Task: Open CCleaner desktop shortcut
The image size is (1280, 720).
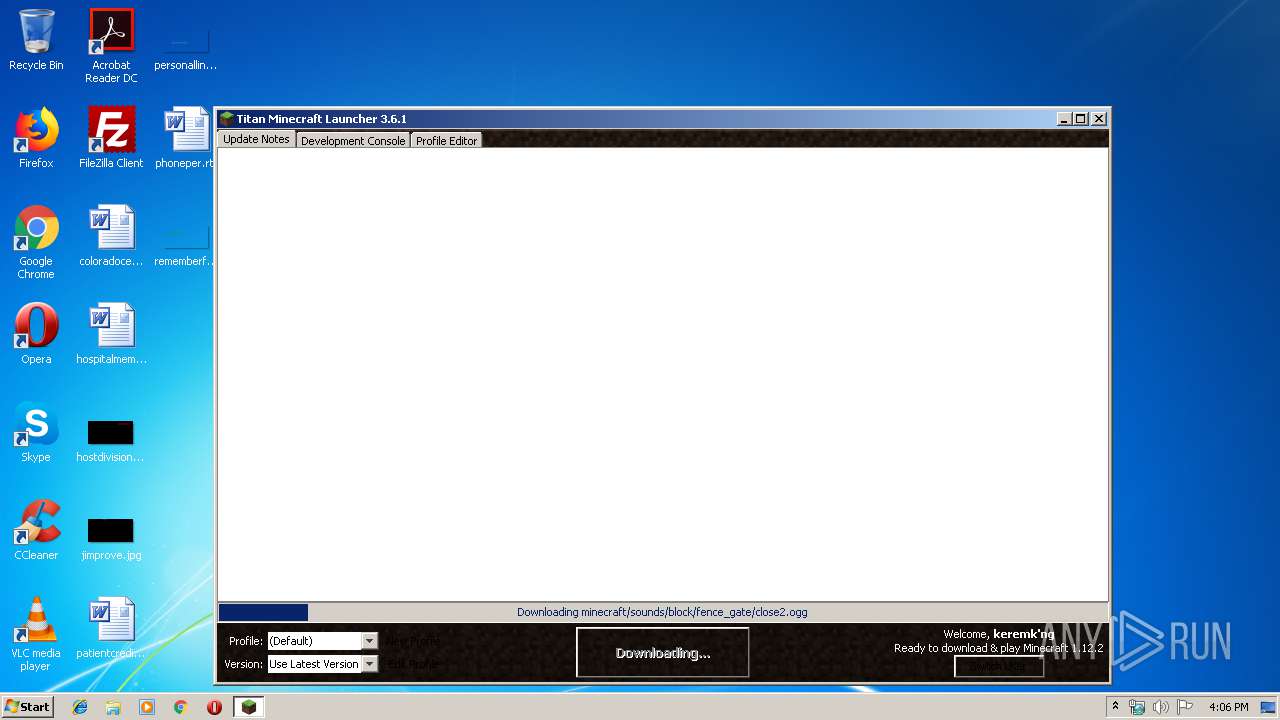Action: click(36, 530)
